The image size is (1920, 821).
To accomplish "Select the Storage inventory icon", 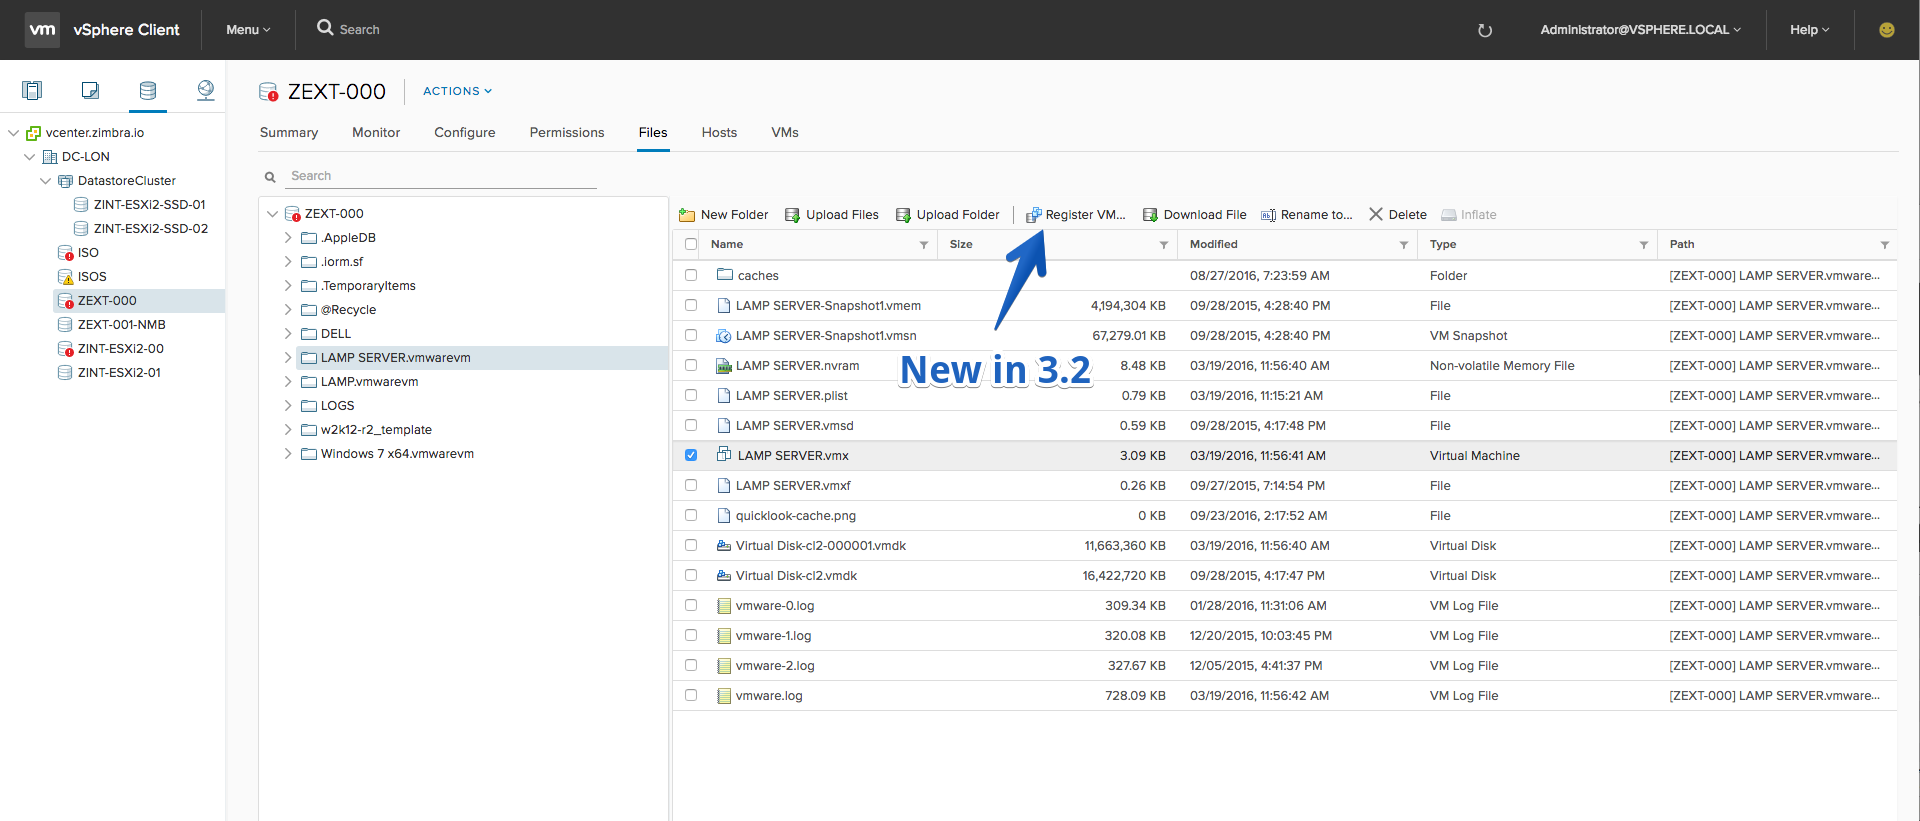I will [x=148, y=91].
